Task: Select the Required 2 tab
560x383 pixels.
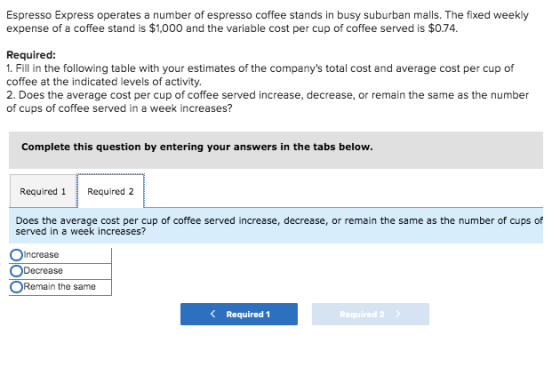Action: pyautogui.click(x=111, y=191)
